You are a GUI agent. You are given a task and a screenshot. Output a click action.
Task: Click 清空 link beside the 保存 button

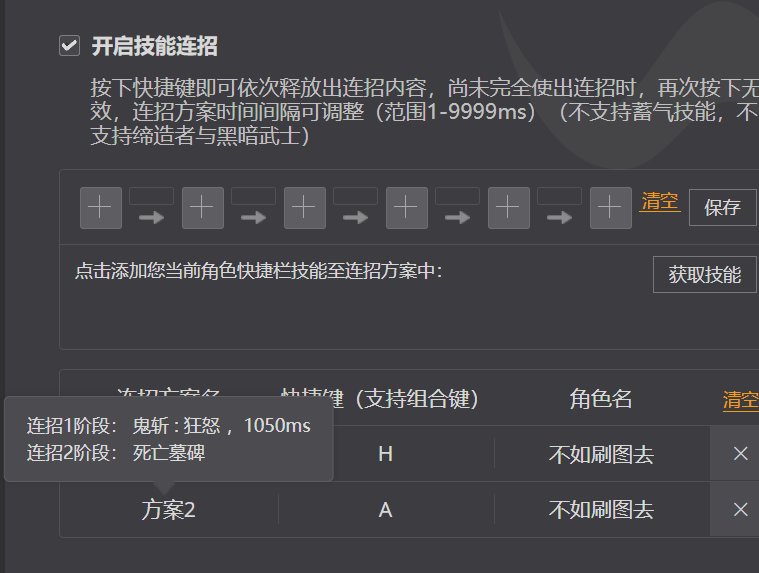click(x=660, y=201)
